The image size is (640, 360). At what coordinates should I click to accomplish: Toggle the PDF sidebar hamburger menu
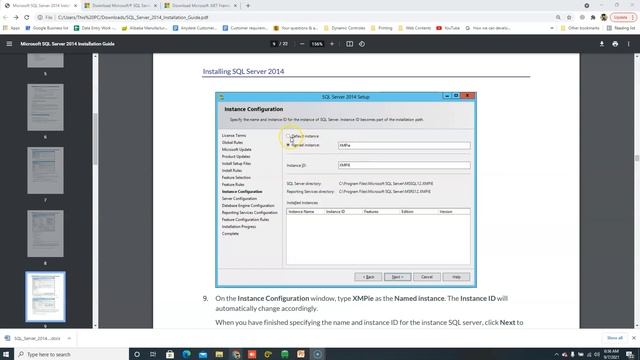[9, 44]
